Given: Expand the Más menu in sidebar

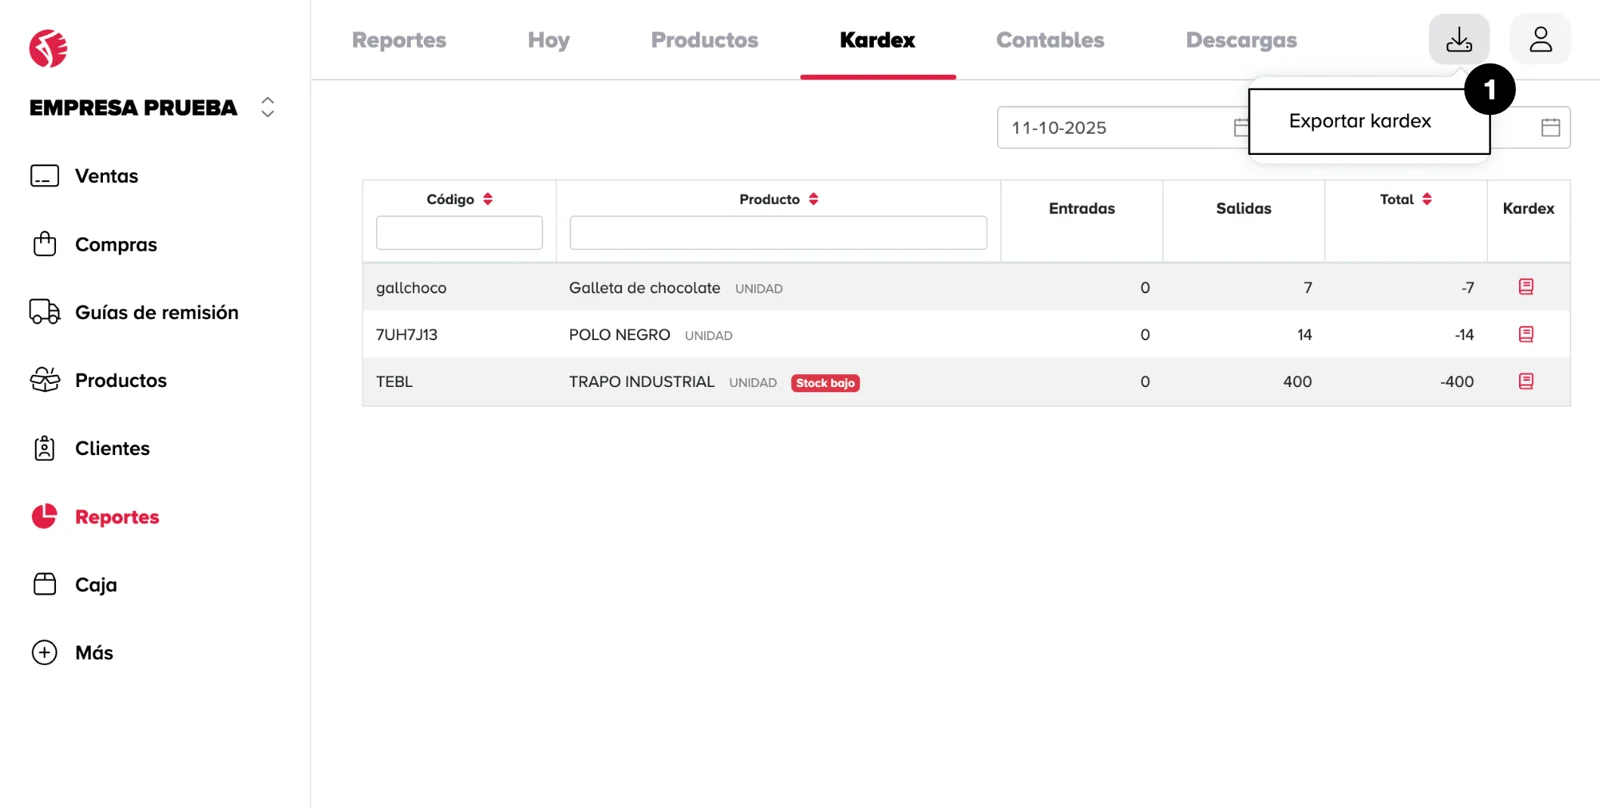Looking at the screenshot, I should pos(94,653).
